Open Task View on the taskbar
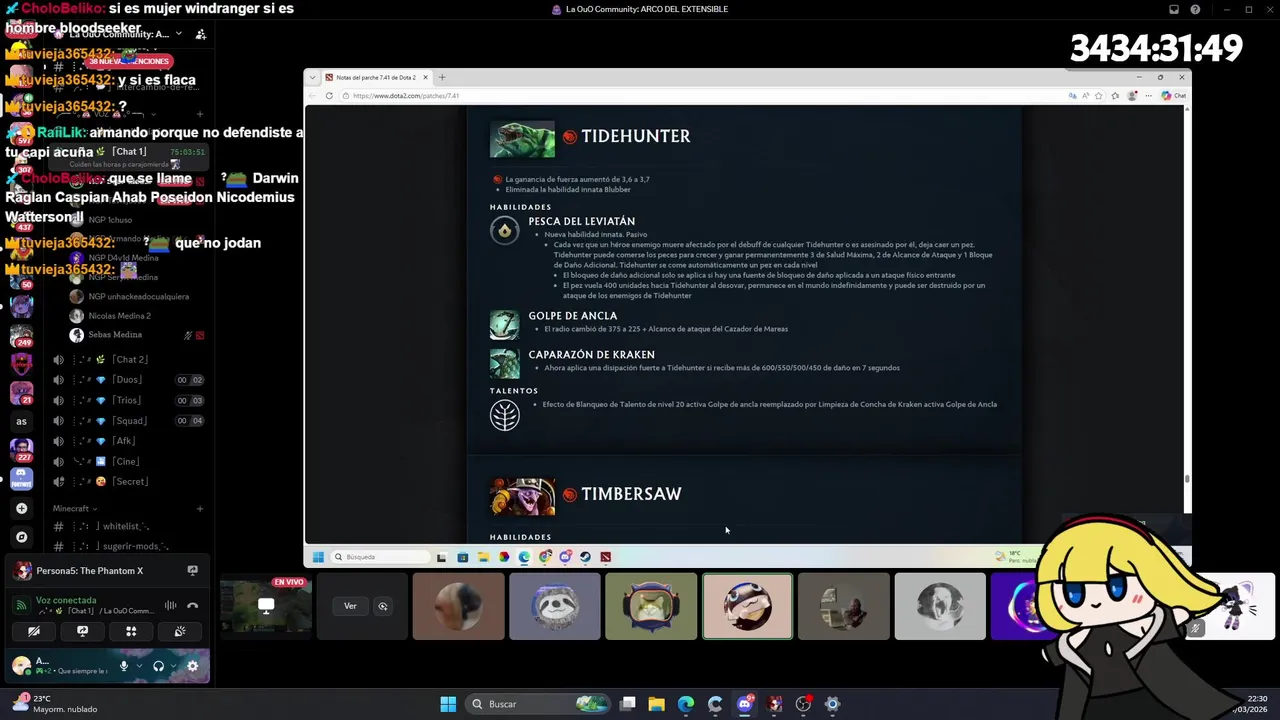 point(627,704)
